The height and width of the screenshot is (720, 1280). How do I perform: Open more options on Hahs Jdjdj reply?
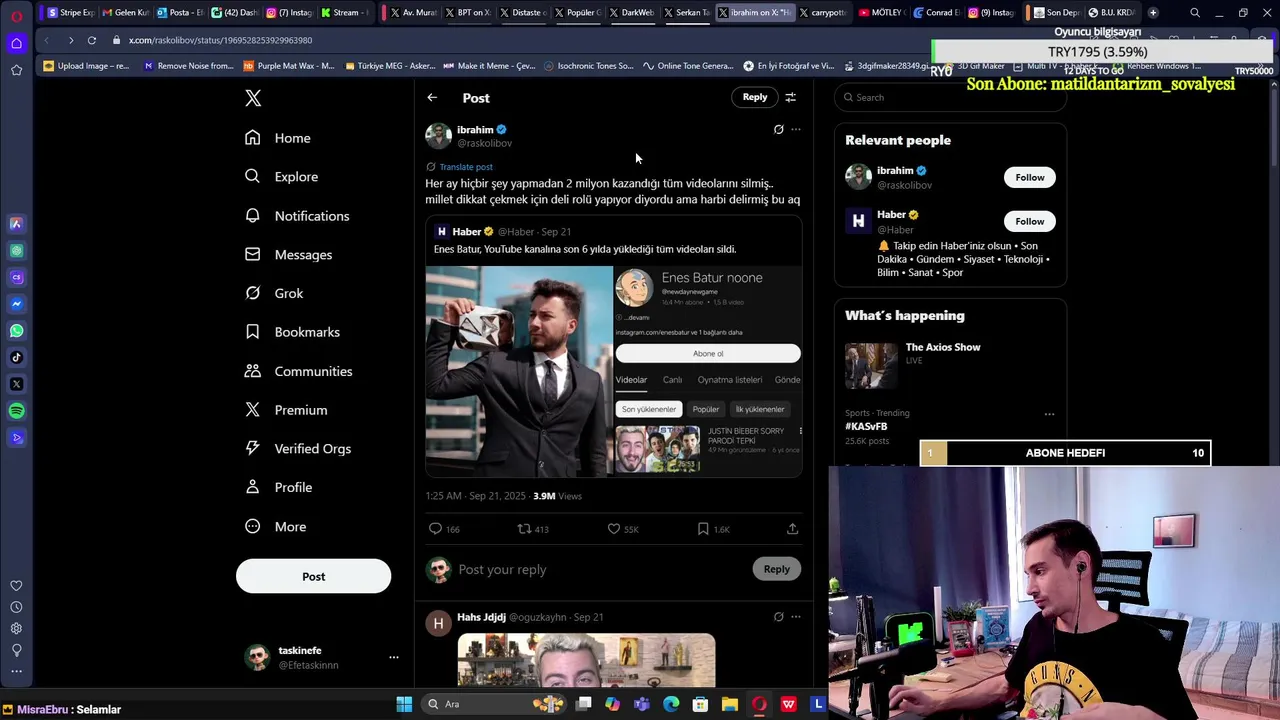(x=796, y=617)
